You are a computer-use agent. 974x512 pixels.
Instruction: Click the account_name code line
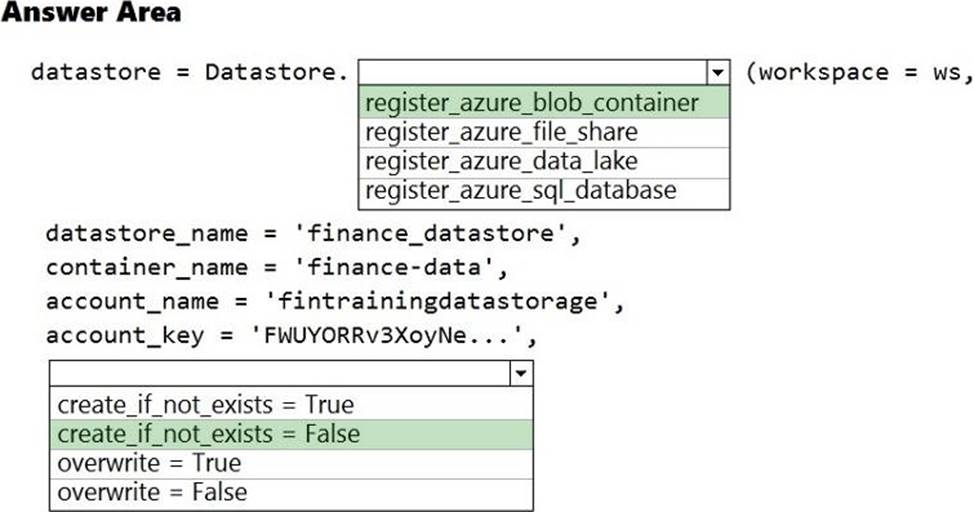(x=335, y=301)
